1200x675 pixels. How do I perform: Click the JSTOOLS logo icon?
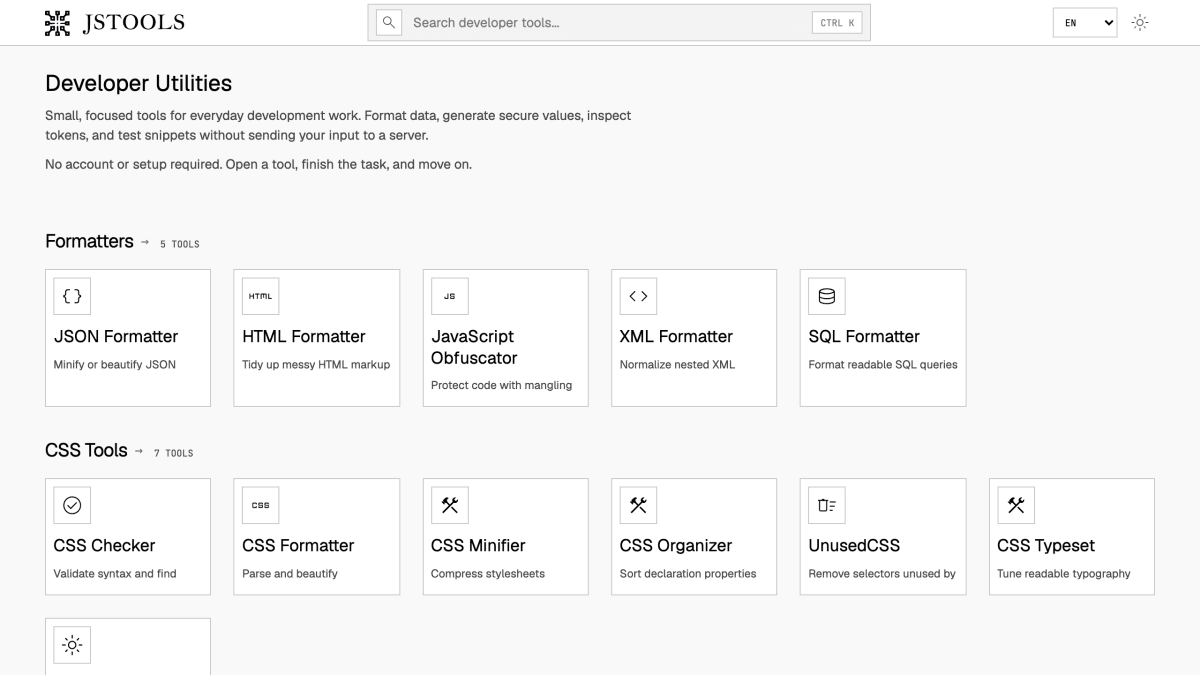point(58,23)
